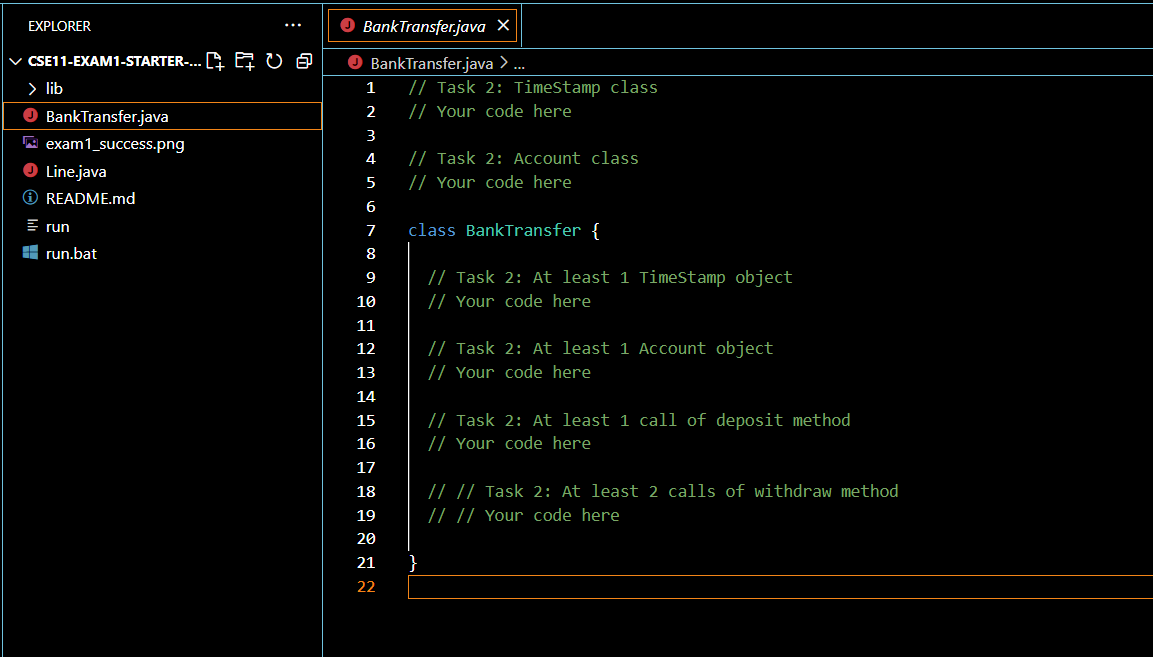Viewport: 1153px width, 657px height.
Task: Click line number 22 in the editor
Action: click(x=366, y=587)
